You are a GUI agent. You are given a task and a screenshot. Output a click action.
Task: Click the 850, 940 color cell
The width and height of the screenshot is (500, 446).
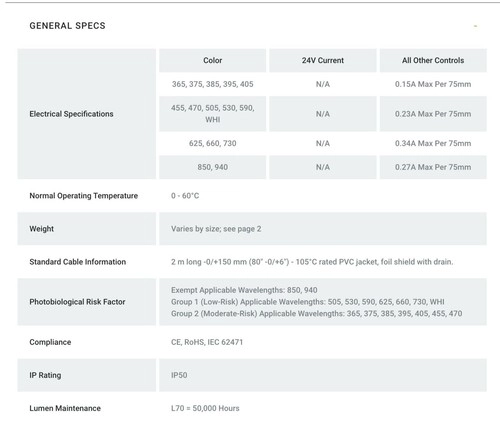pyautogui.click(x=213, y=167)
